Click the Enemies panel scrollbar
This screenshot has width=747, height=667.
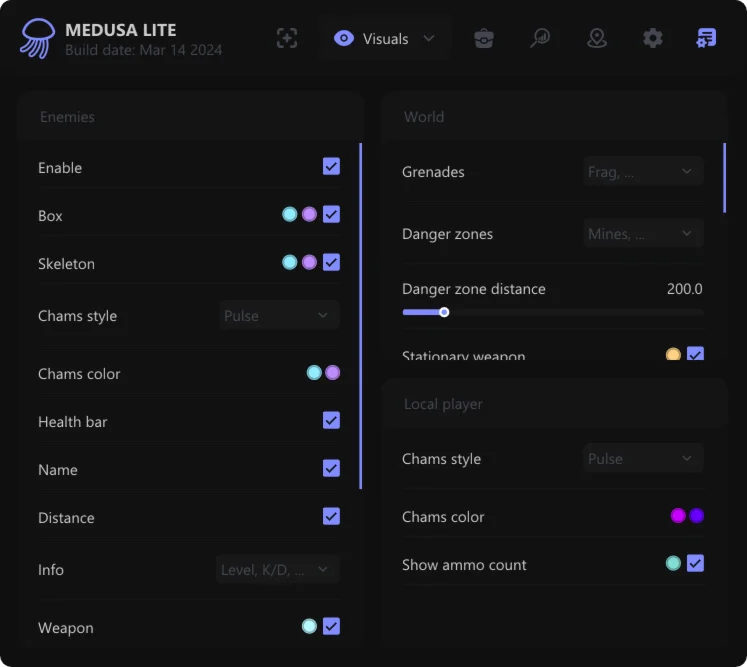pos(360,316)
